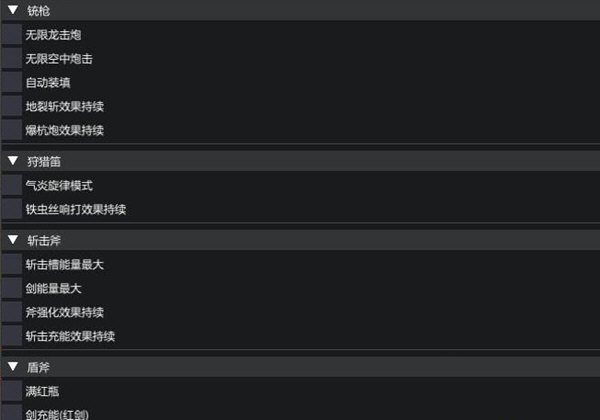Enable 地裂斩效果持续 checkbox
Image resolution: width=600 pixels, height=420 pixels.
(11, 106)
